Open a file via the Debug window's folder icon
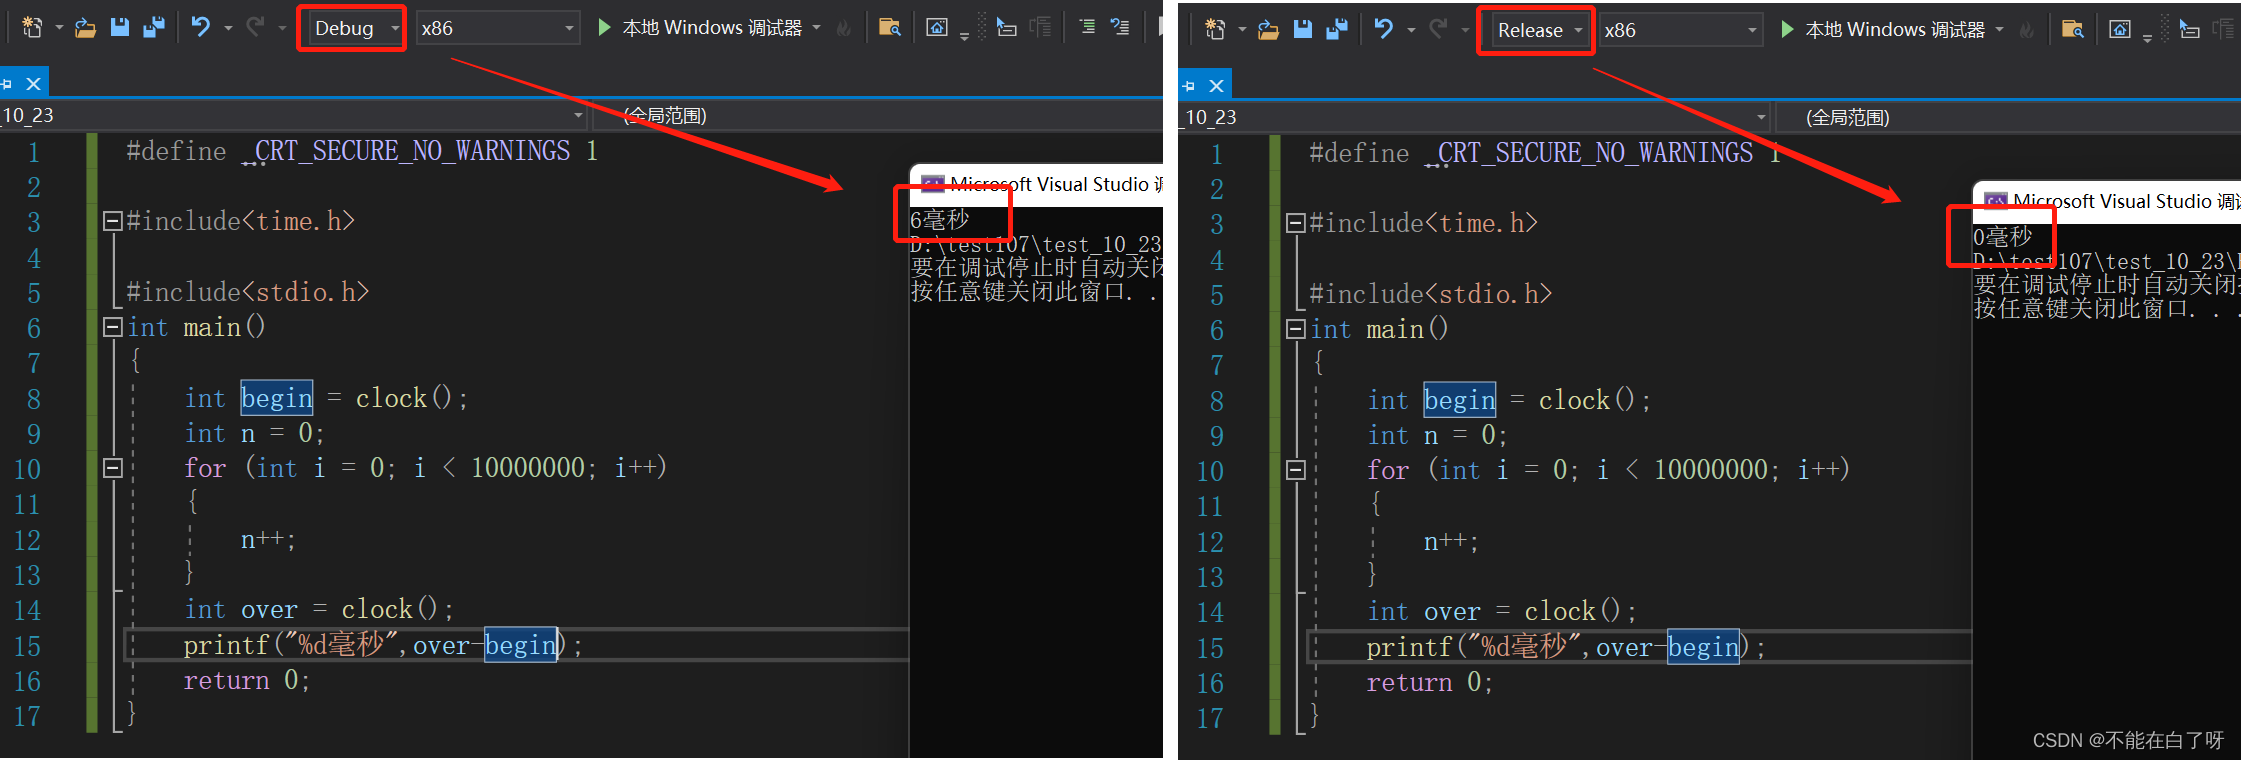Viewport: 2241px width, 760px height. pos(86,28)
